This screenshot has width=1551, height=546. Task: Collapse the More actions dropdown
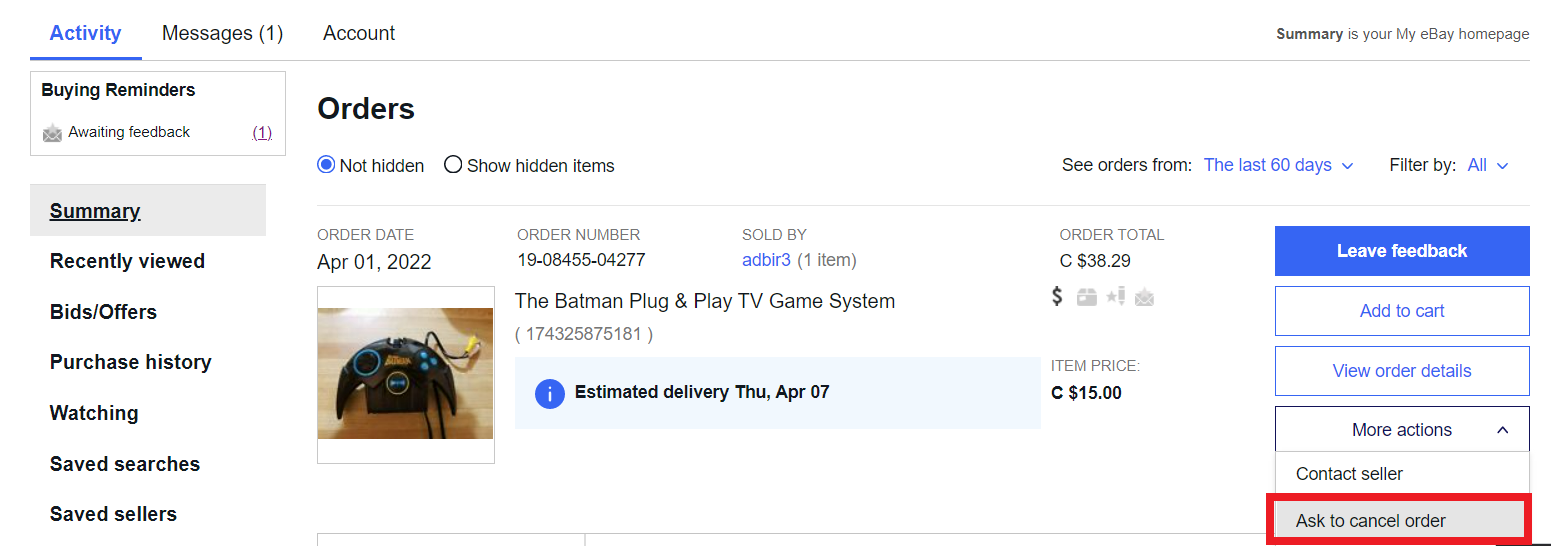pos(1401,430)
